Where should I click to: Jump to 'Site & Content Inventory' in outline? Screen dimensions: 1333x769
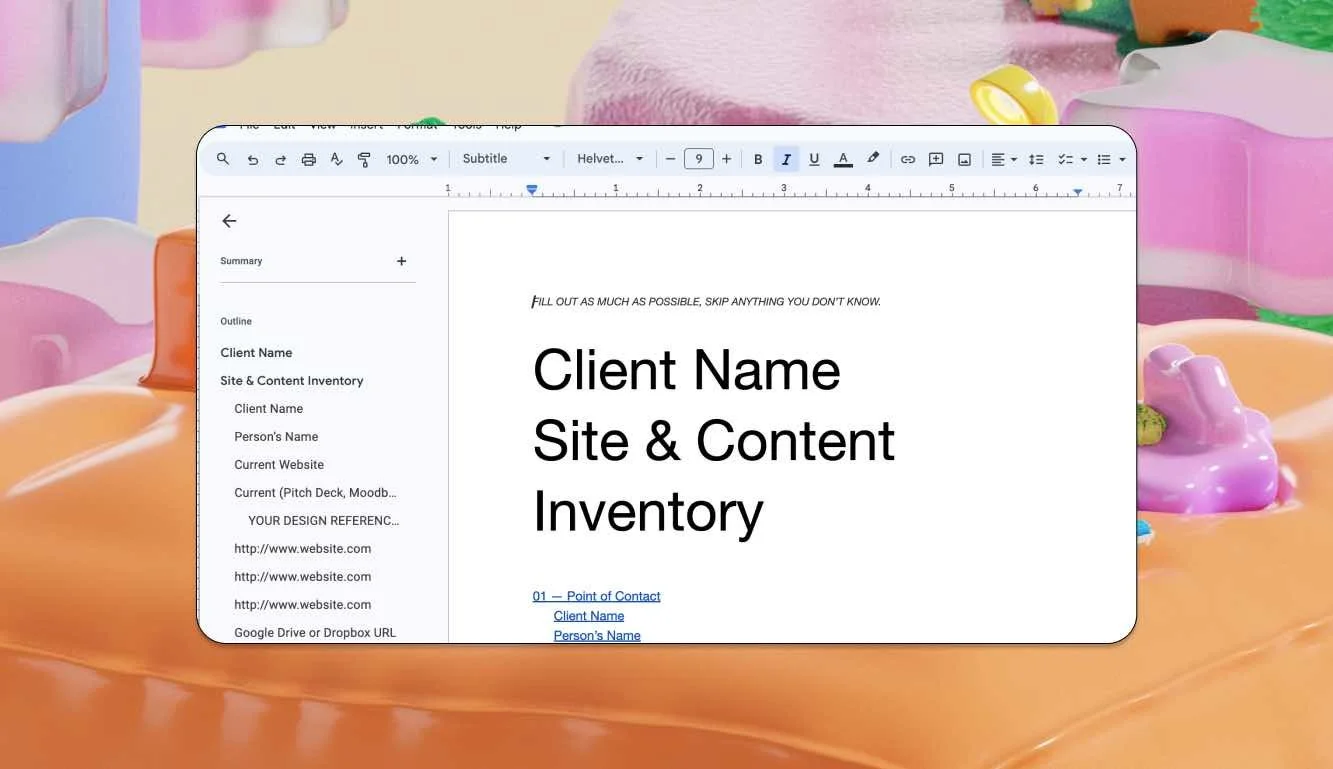(292, 381)
